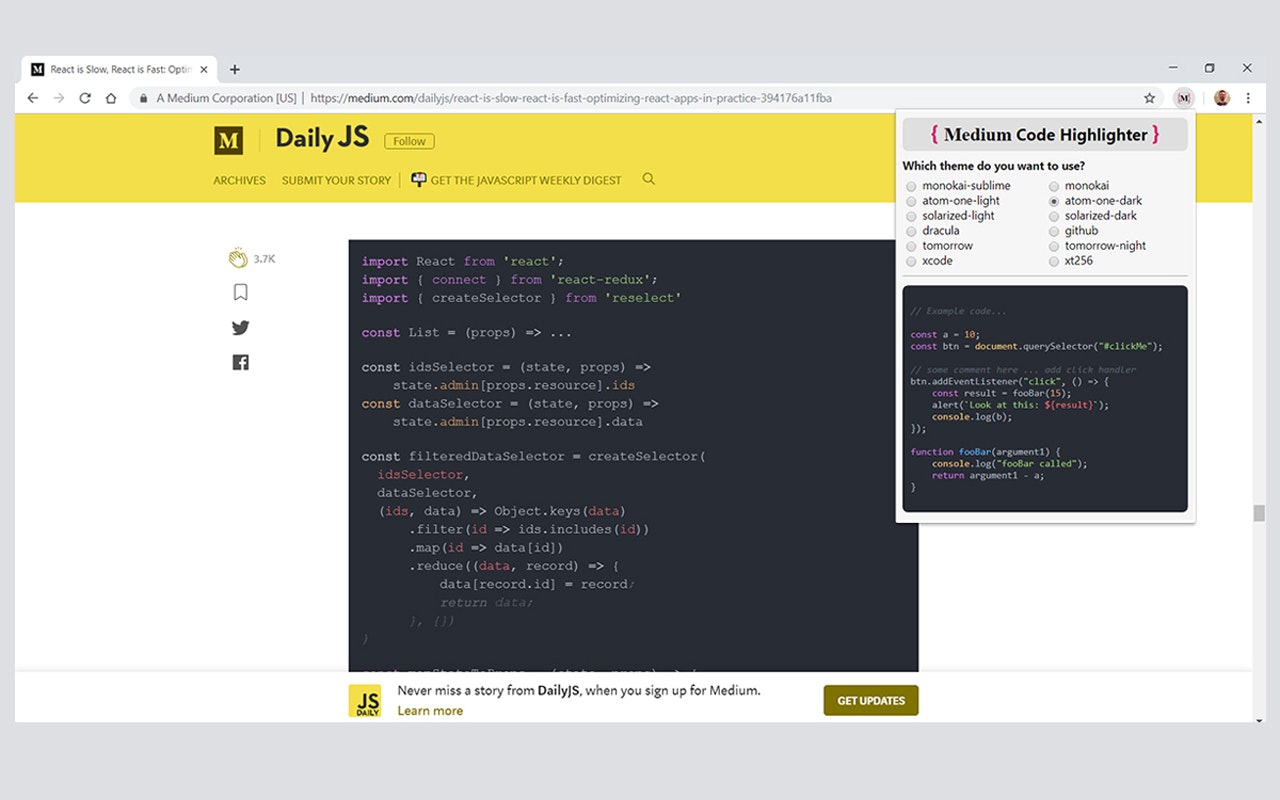Switch to the tomorrow-night theme
1280x800 pixels.
point(1054,245)
